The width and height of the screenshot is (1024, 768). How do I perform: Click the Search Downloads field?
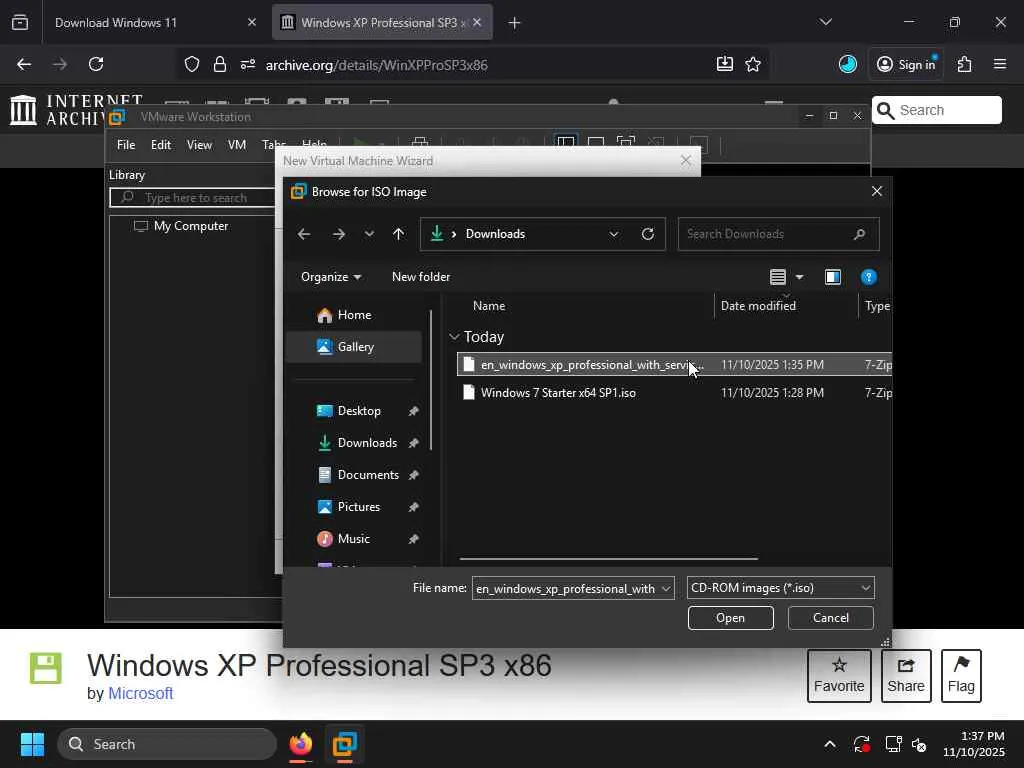778,234
